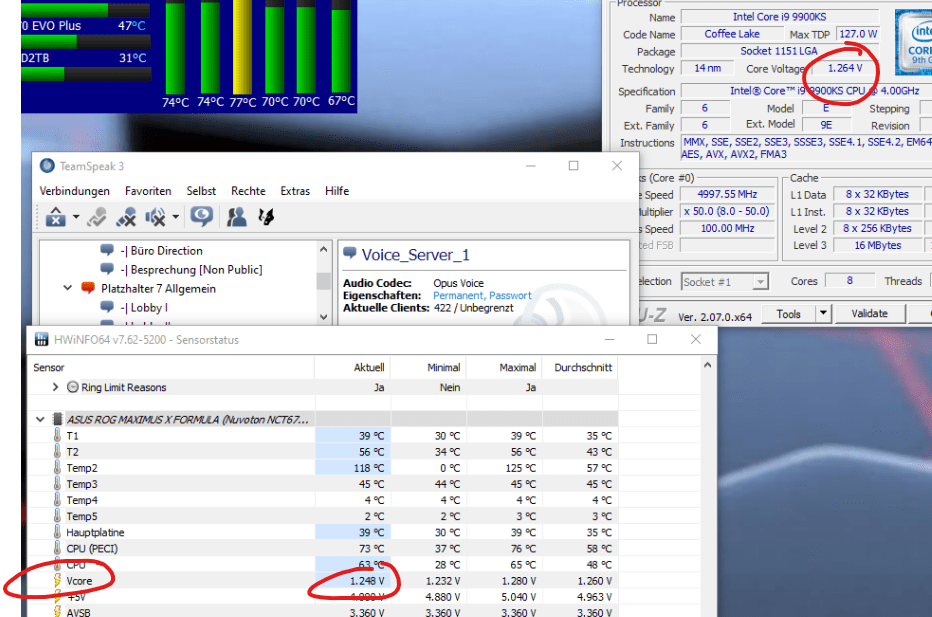Click the TeamSpeak 3 title bar logo
The height and width of the screenshot is (617, 932).
click(x=47, y=166)
